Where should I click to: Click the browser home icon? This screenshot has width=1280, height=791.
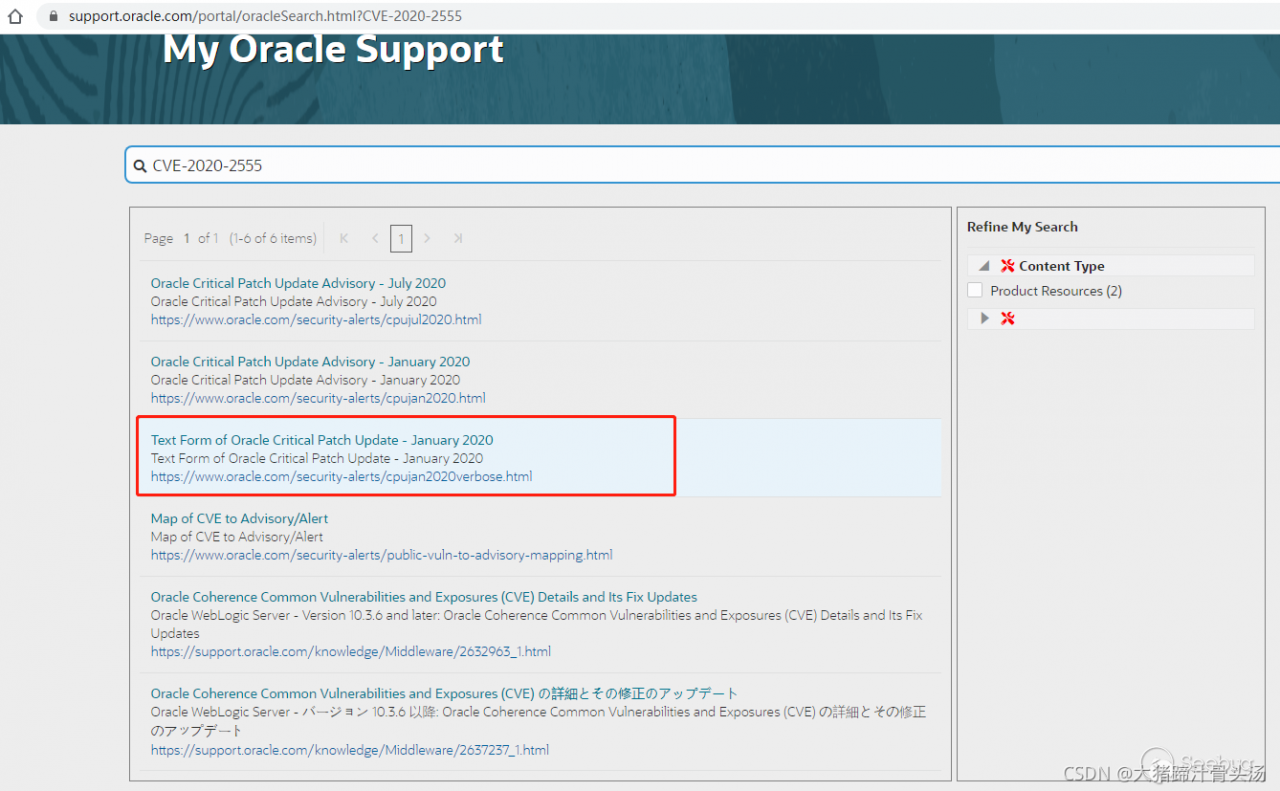point(15,16)
